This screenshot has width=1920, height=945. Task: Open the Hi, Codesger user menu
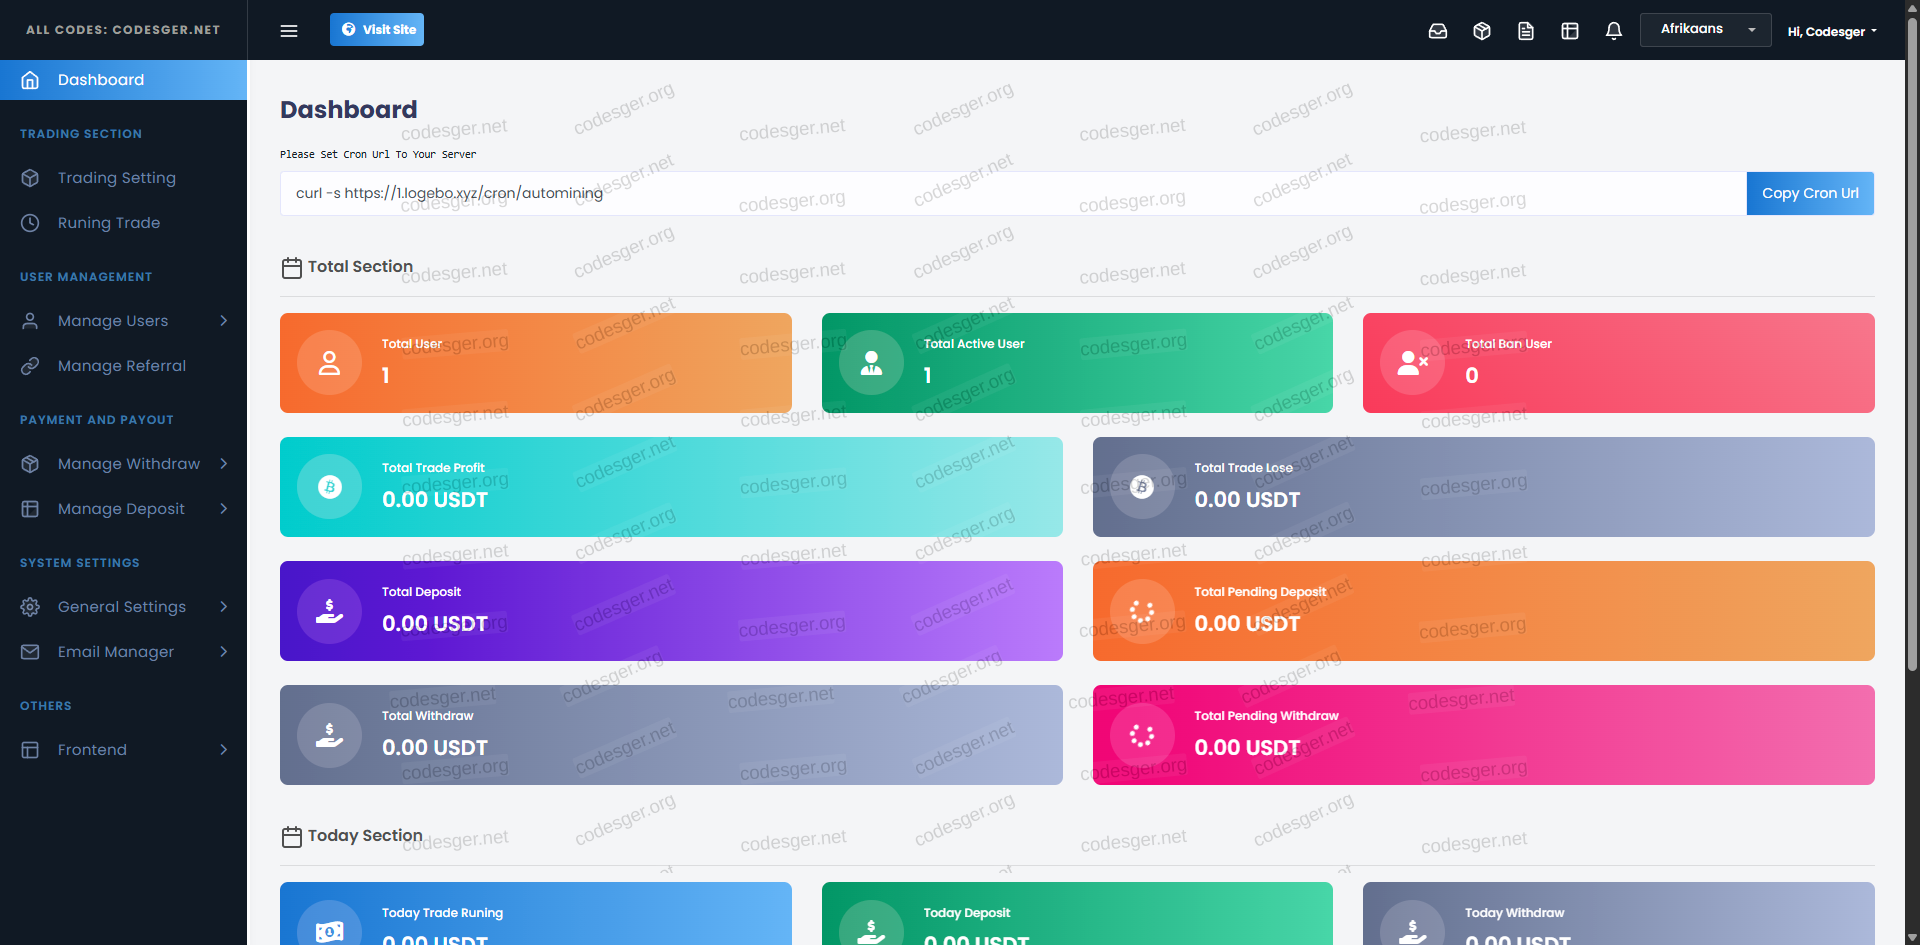[x=1832, y=32]
